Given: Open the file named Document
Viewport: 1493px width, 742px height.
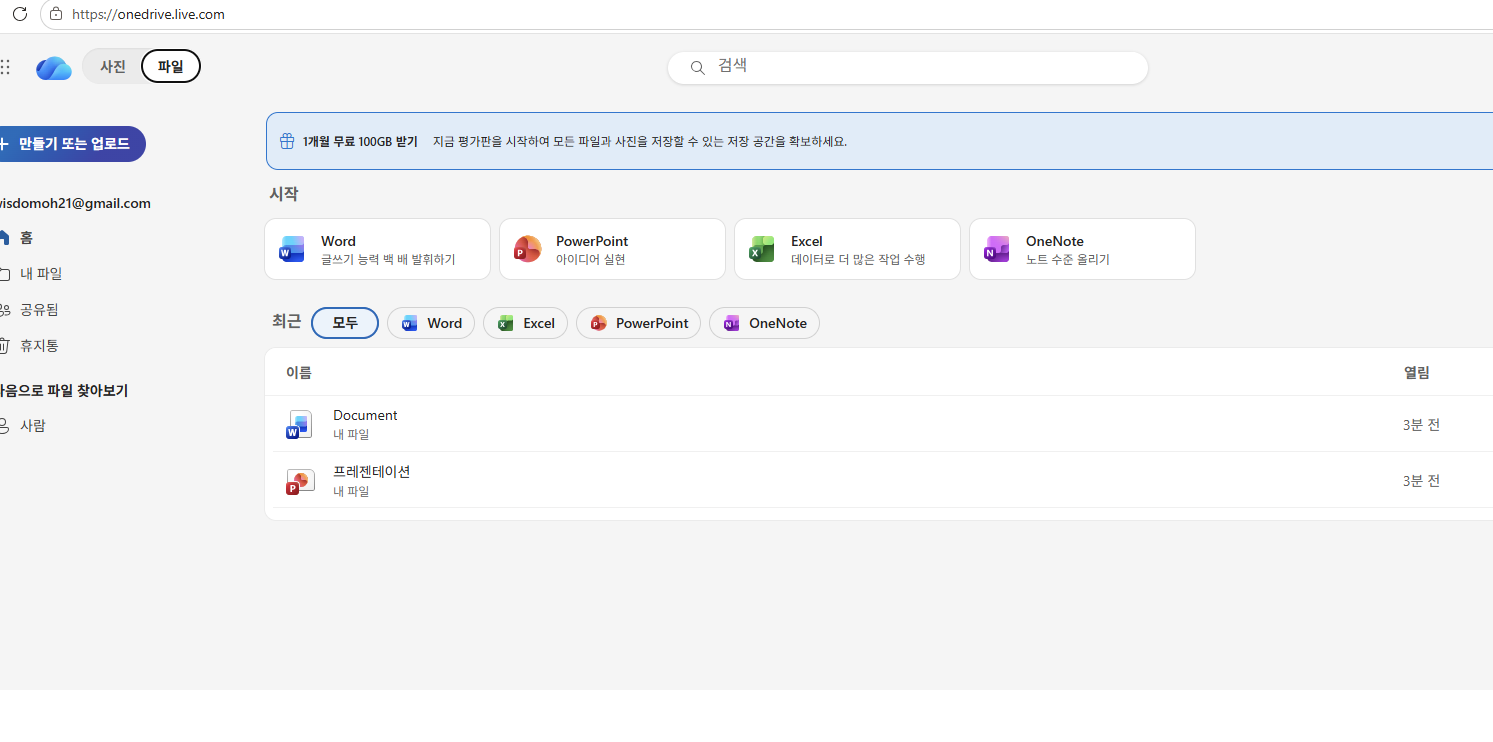Looking at the screenshot, I should [x=365, y=415].
